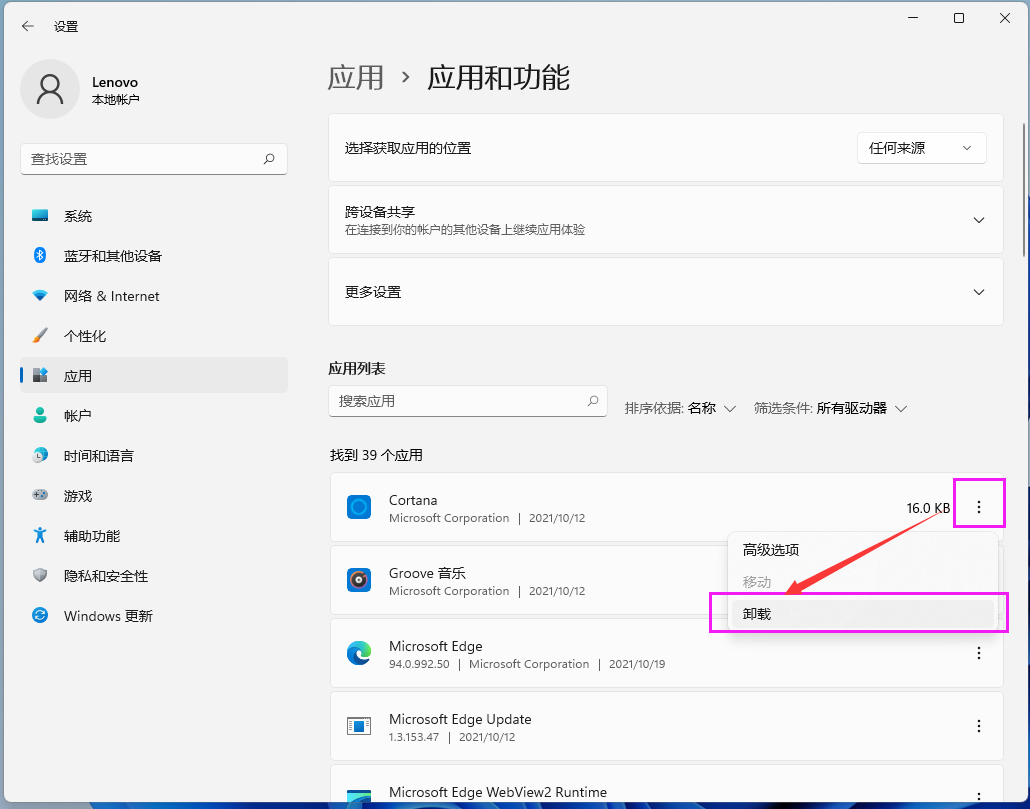Click the Apps (应用) breadcrumb link in the title
Screen dimensions: 1030x809
(x=355, y=77)
